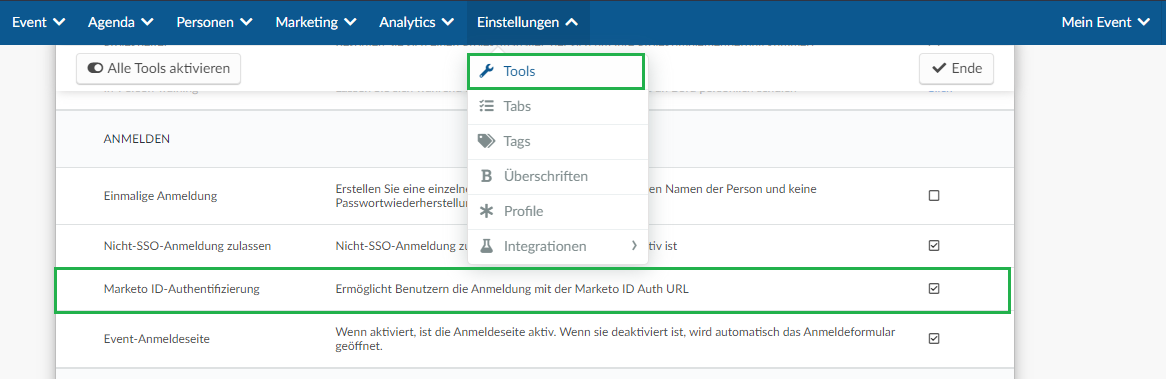Screen dimensions: 1166x379
Task: Toggle the Event-Anmeldeseite checkbox
Action: pos(934,338)
